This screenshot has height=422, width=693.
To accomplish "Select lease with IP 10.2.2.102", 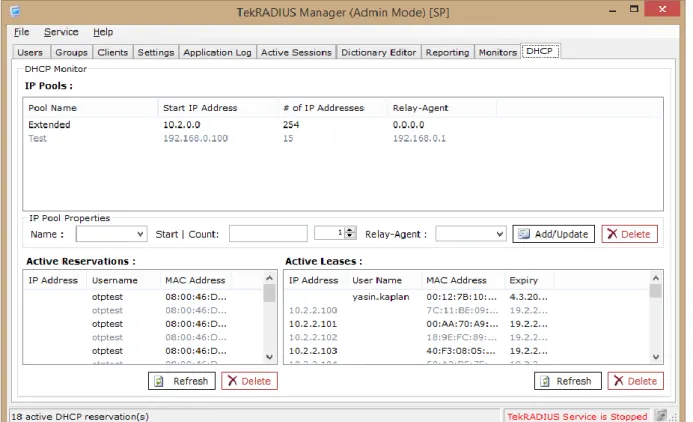I will coord(467,337).
